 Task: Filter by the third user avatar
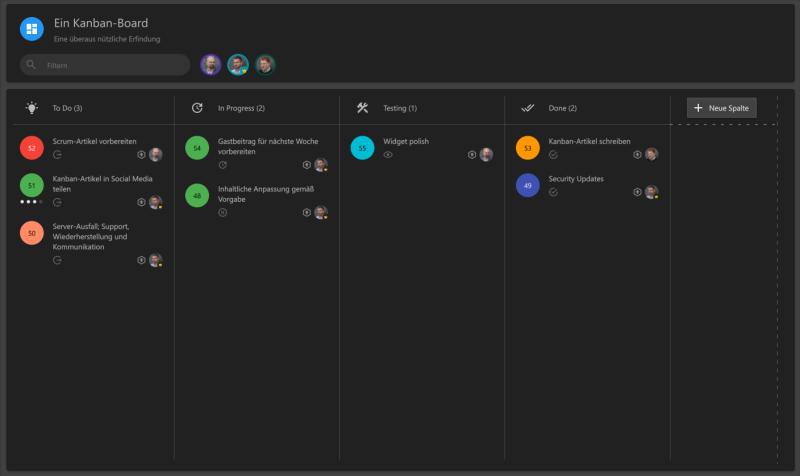(265, 65)
